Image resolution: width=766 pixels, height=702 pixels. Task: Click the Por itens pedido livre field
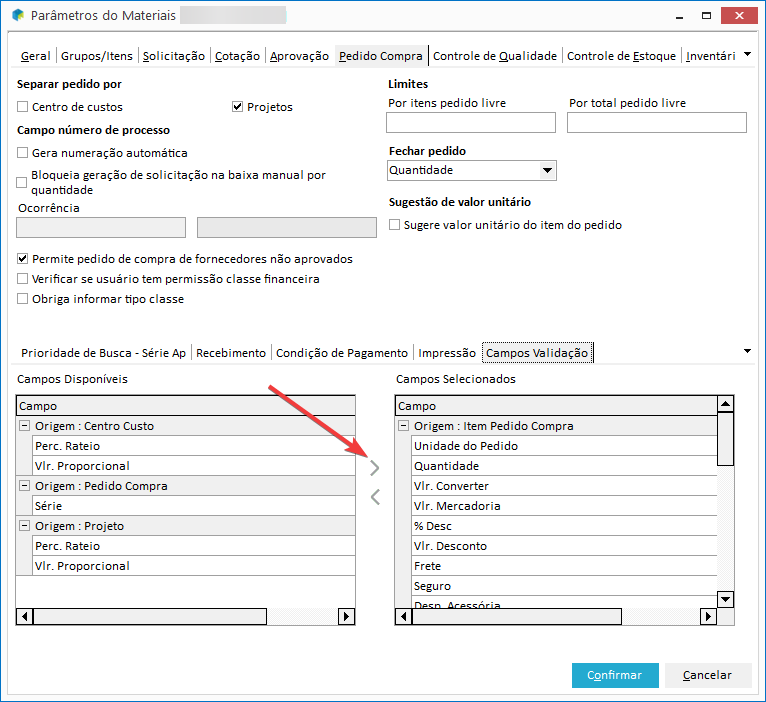(x=470, y=123)
